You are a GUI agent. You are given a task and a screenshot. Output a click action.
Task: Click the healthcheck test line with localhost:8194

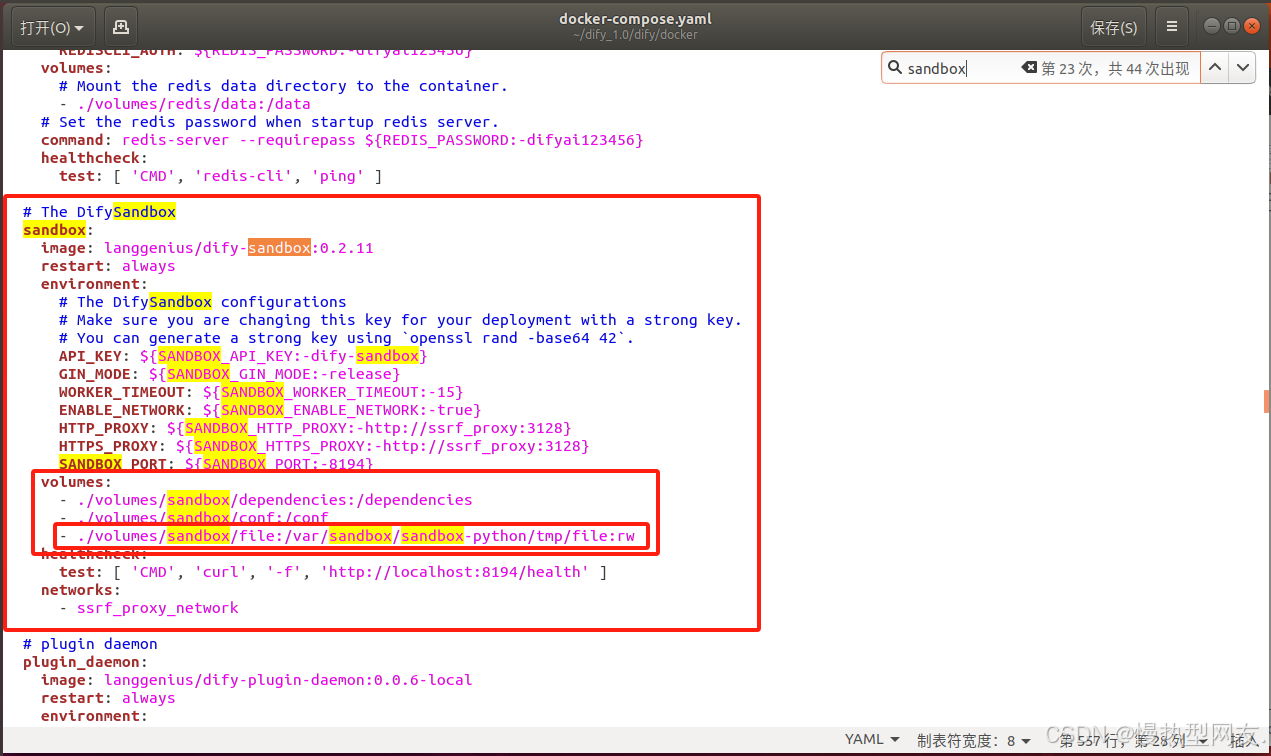[x=333, y=572]
